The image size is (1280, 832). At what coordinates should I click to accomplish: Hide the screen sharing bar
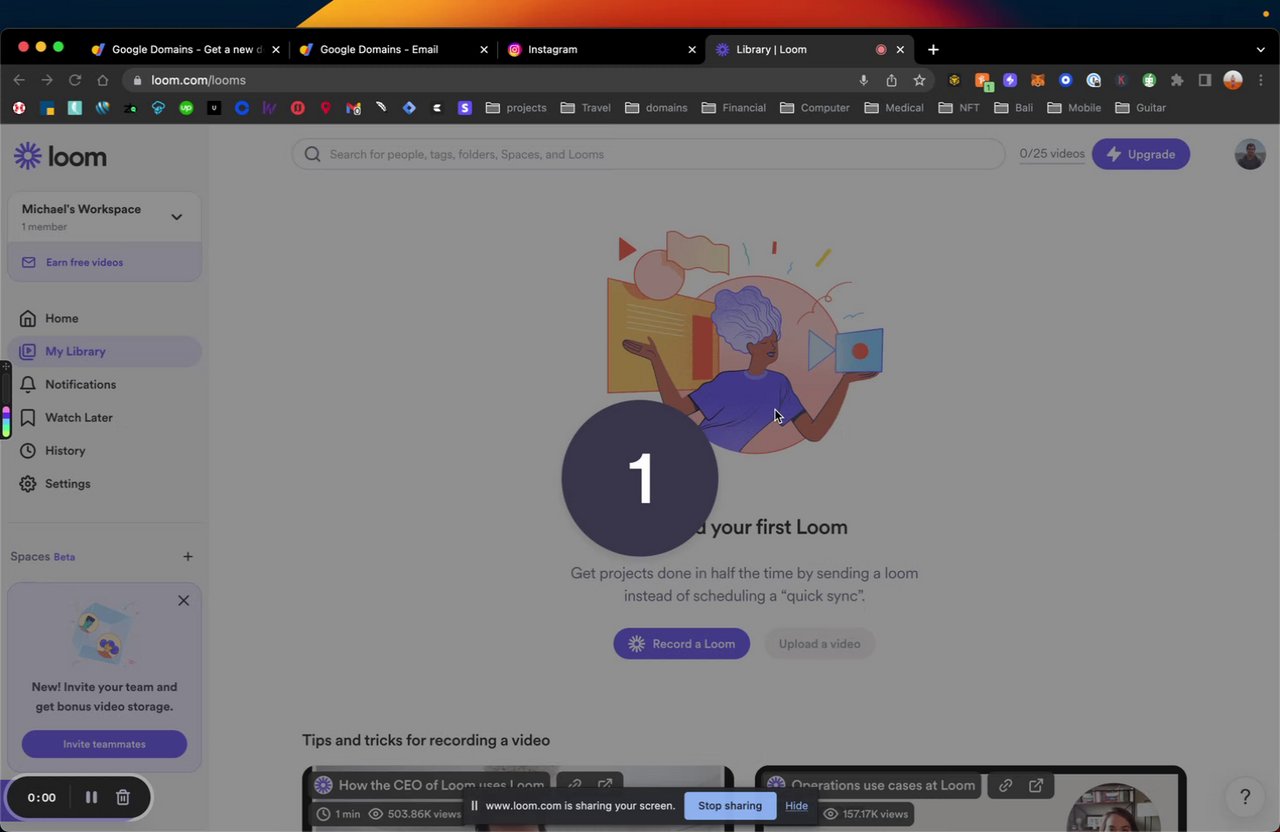tap(797, 806)
